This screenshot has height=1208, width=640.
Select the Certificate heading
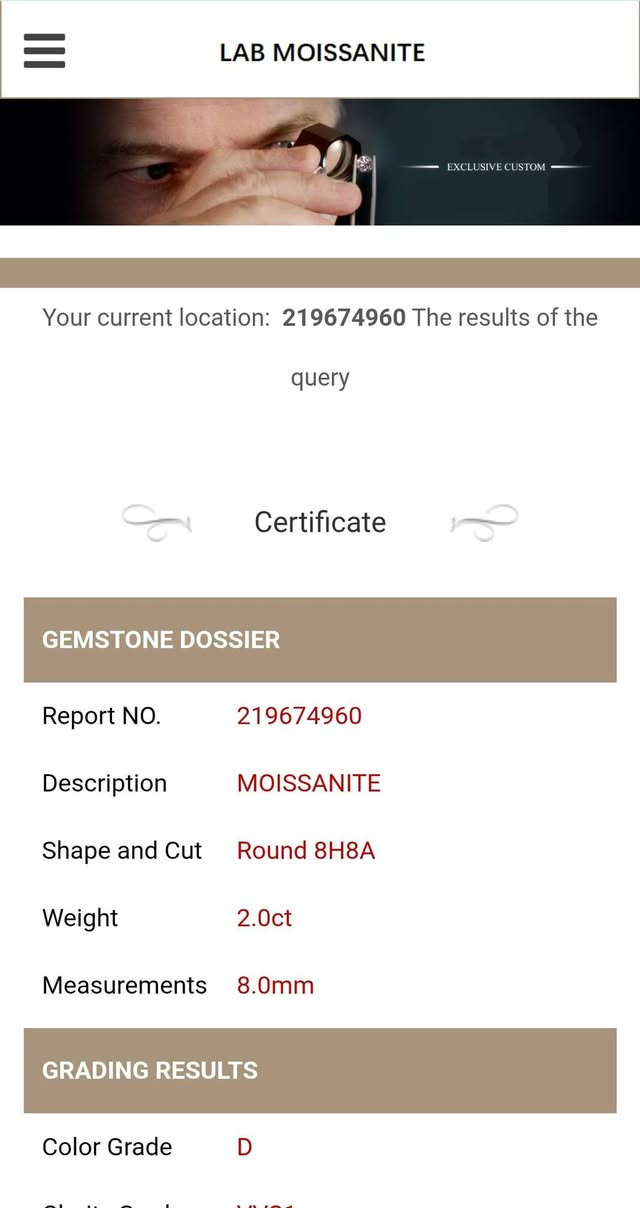pyautogui.click(x=320, y=522)
